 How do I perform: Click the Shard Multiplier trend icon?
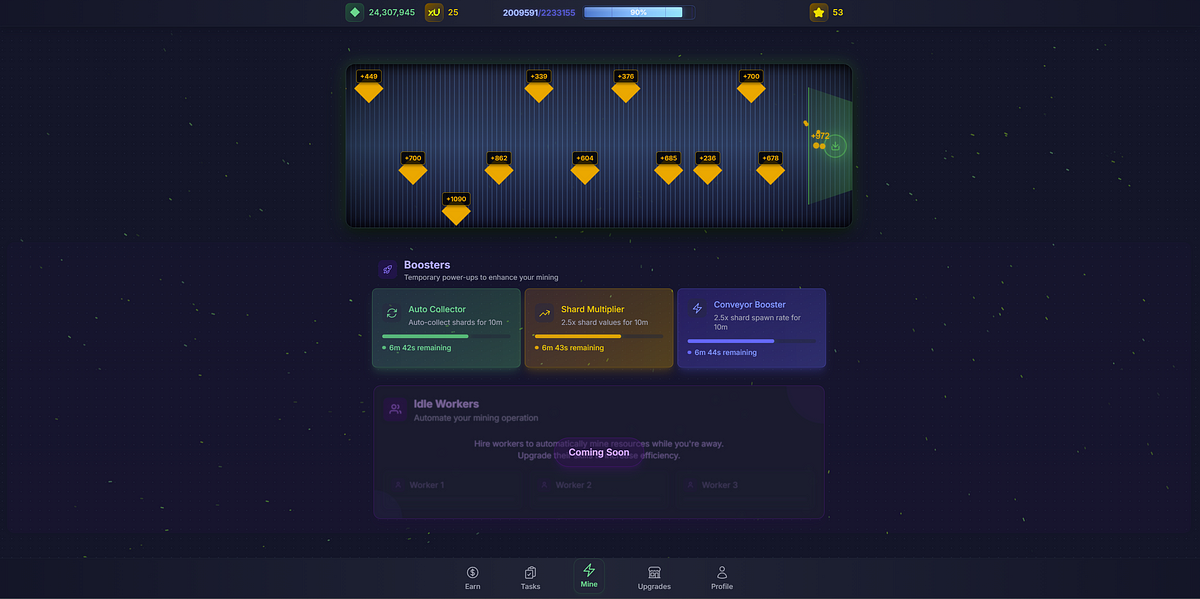point(544,312)
